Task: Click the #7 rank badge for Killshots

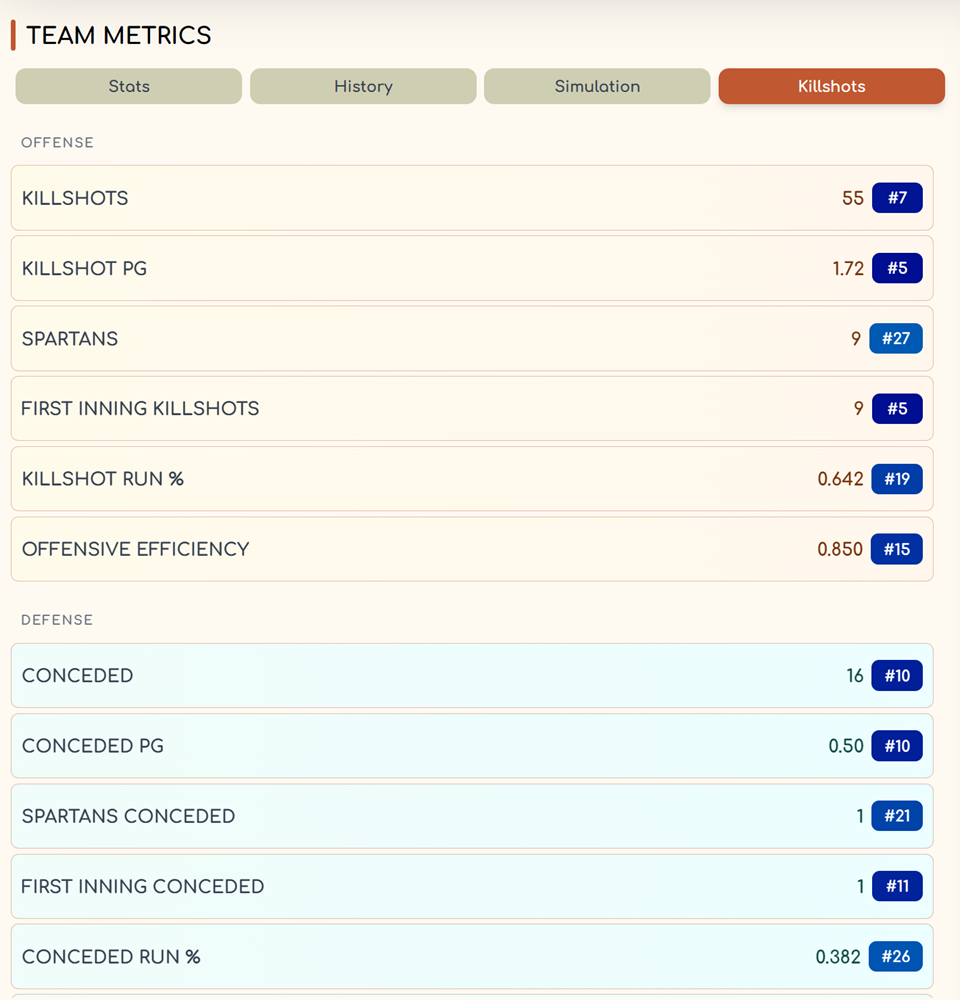Action: 897,198
